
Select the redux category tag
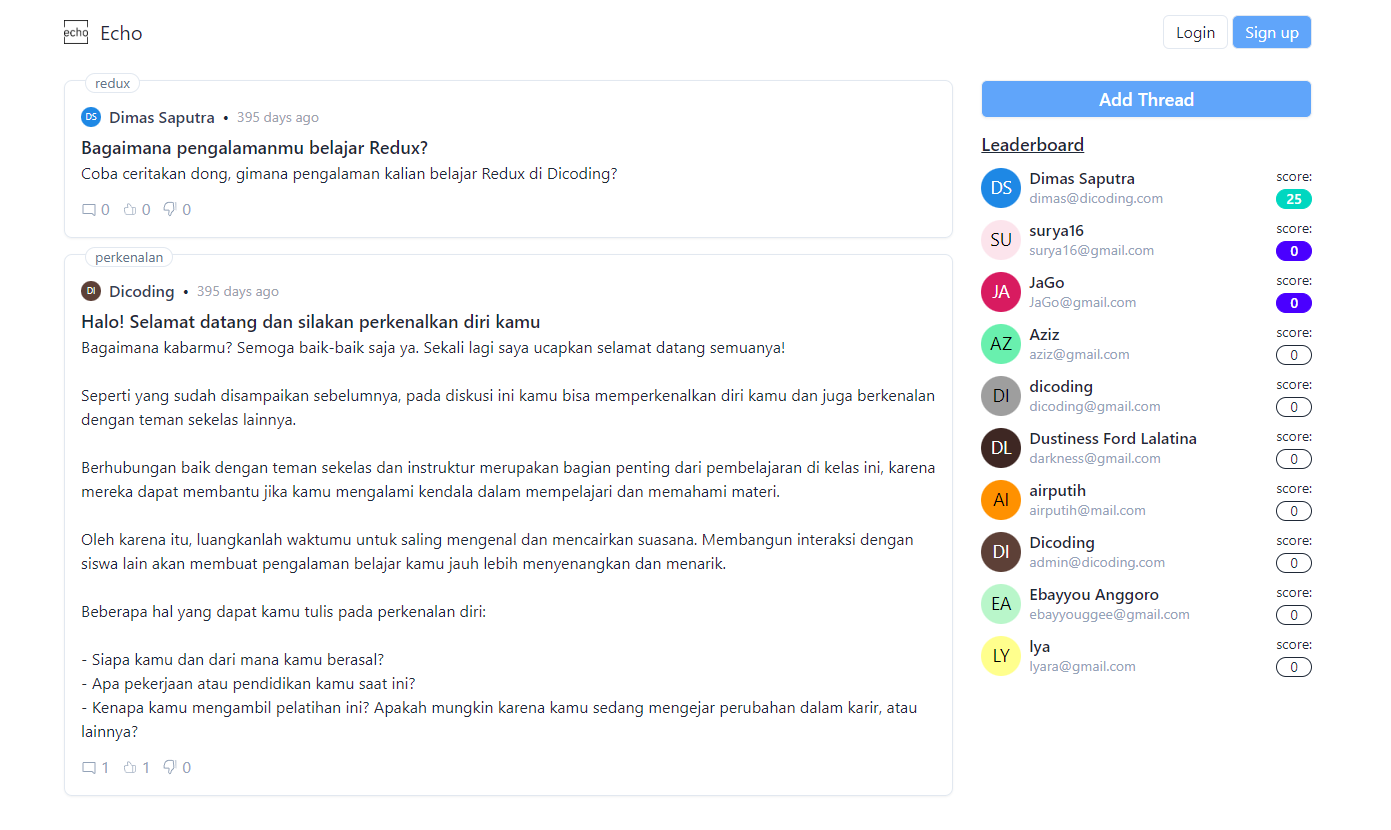pos(112,83)
